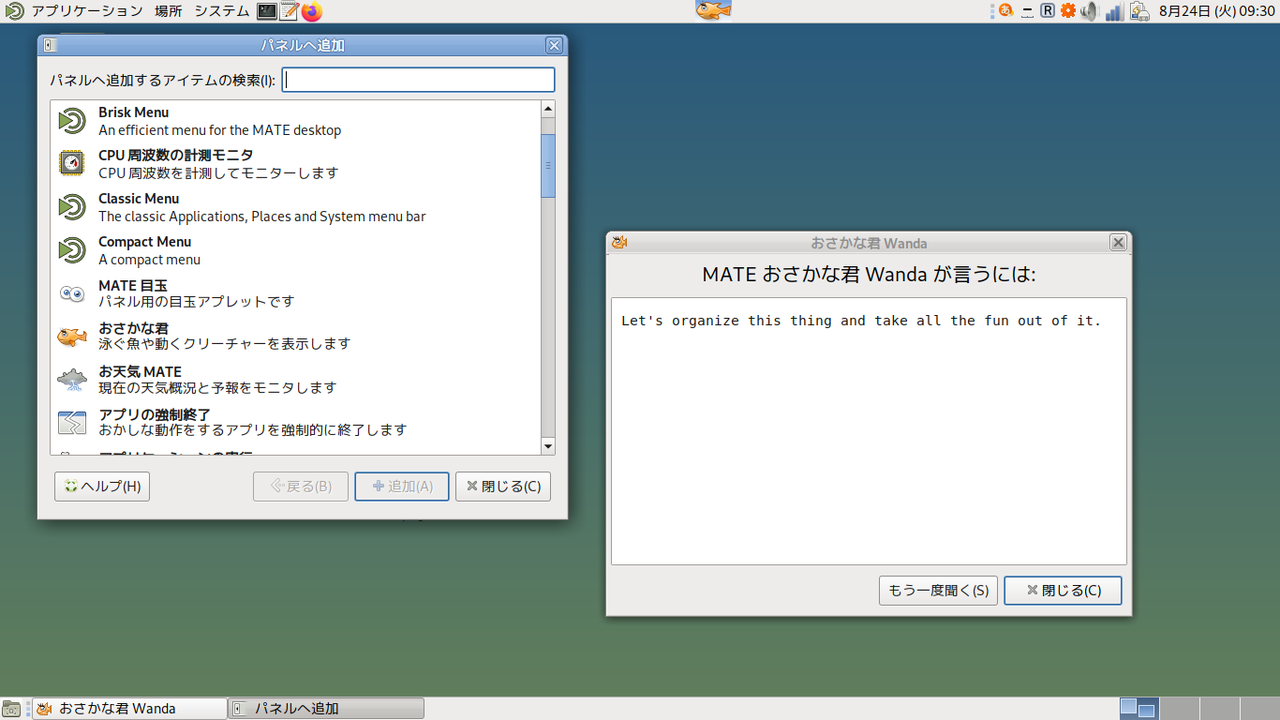Click 閉じる(C) in Wanda dialog

1063,591
